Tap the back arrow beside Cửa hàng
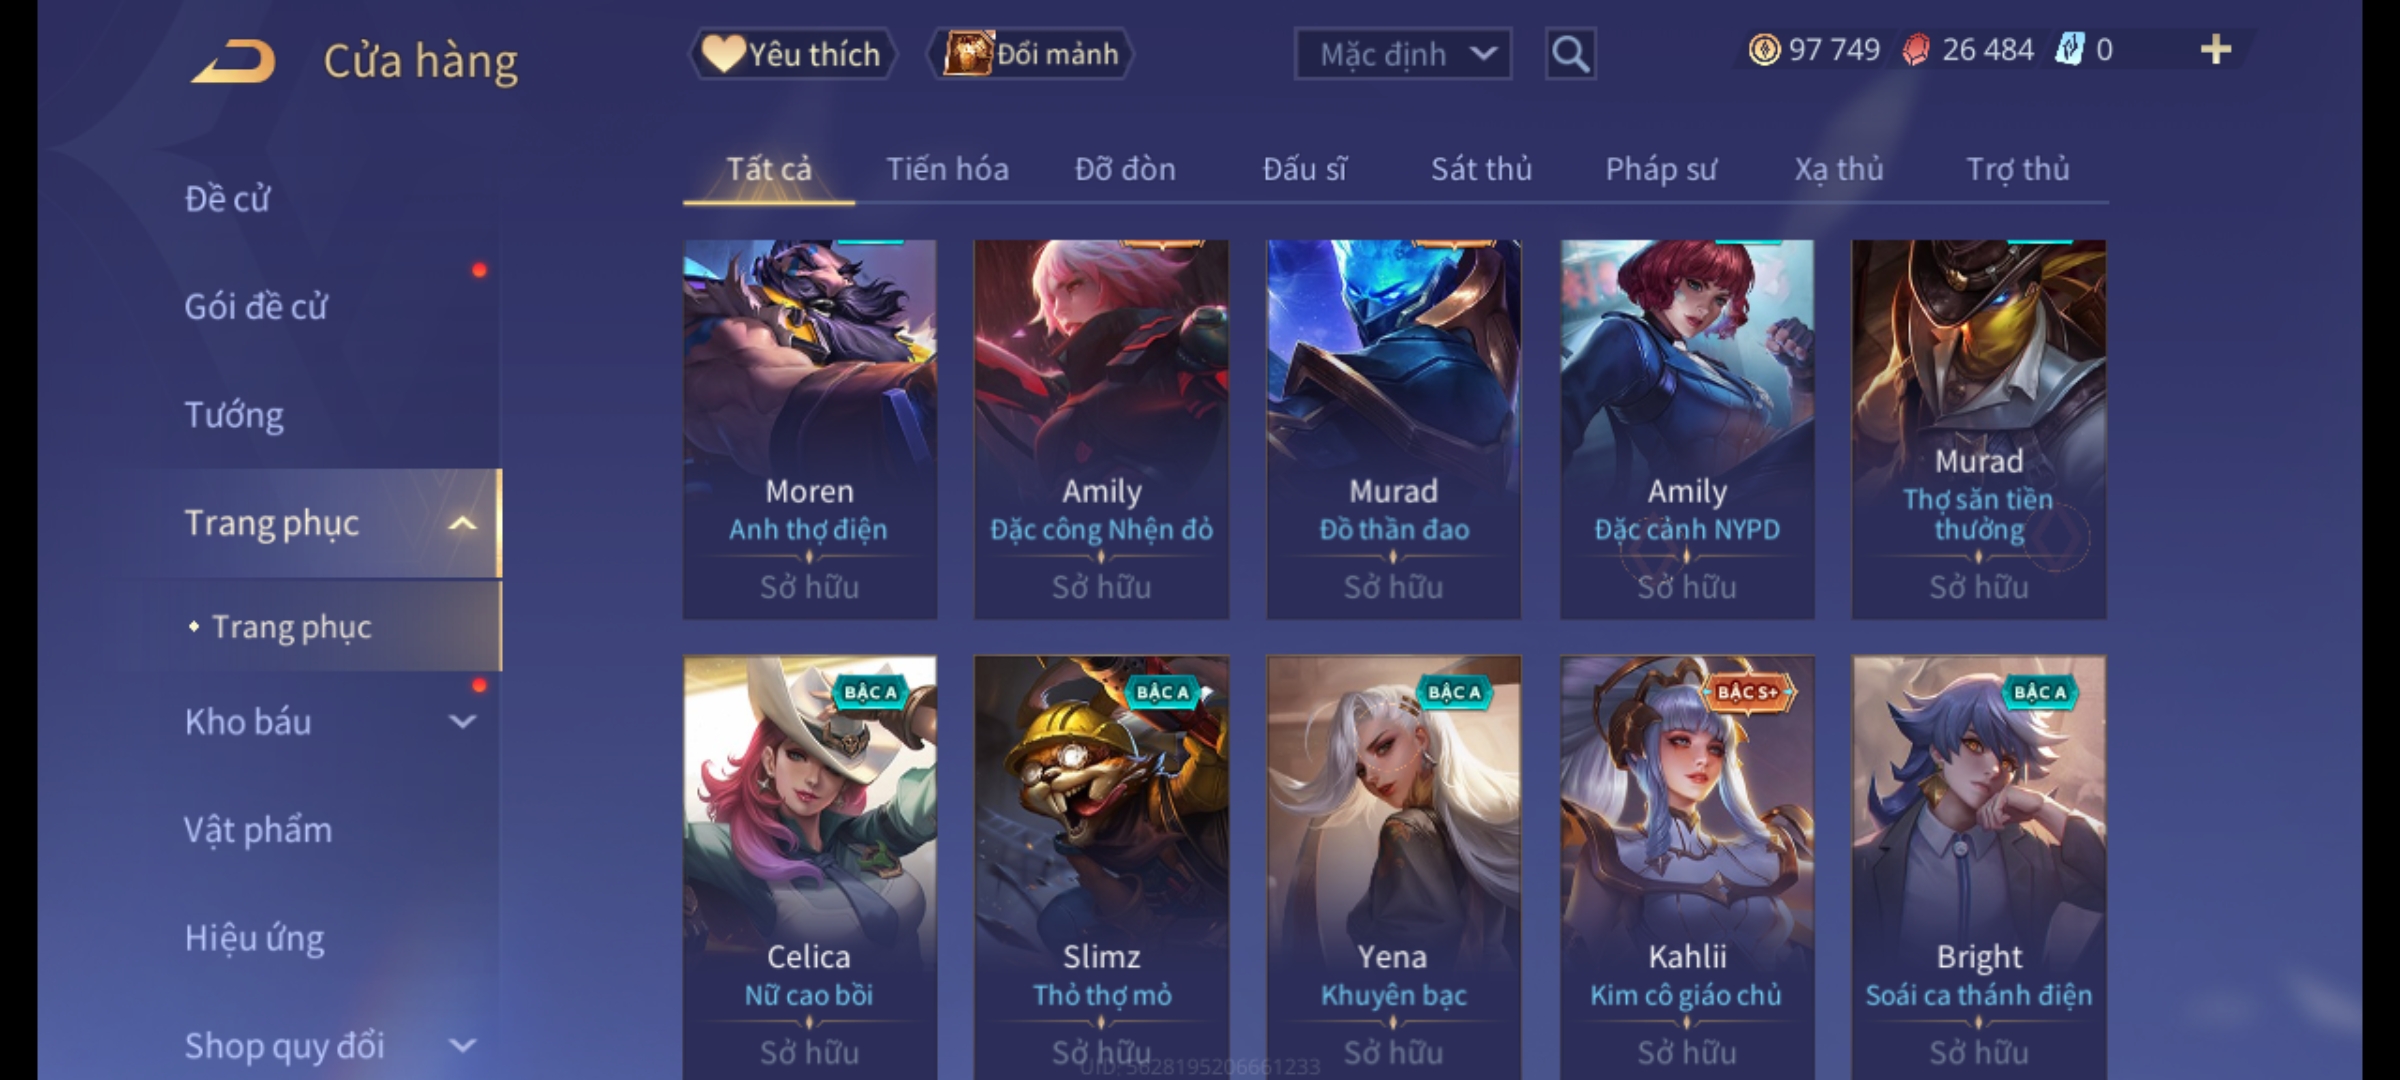Image resolution: width=2400 pixels, height=1080 pixels. click(x=234, y=61)
